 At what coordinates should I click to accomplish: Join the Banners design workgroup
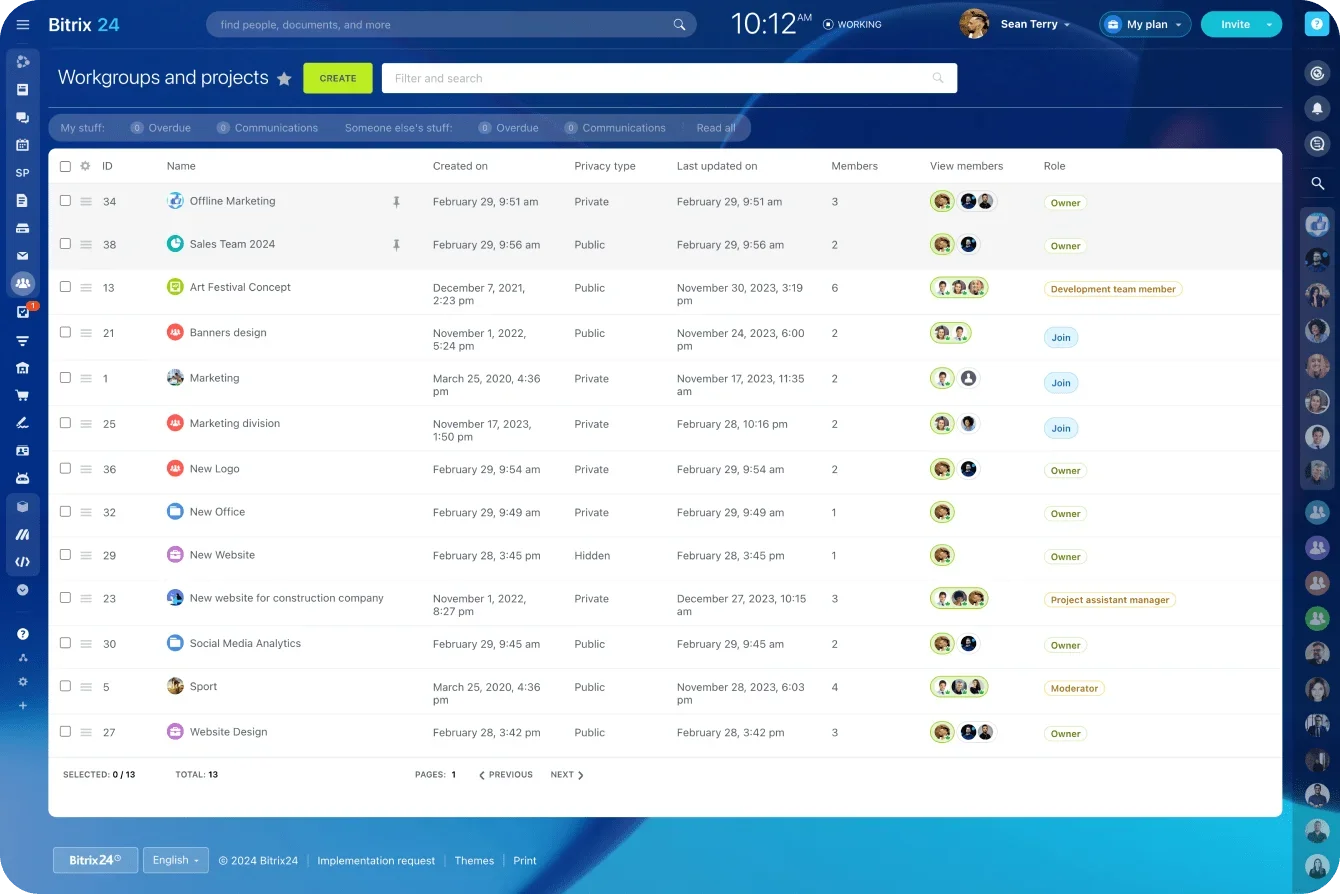pos(1060,338)
